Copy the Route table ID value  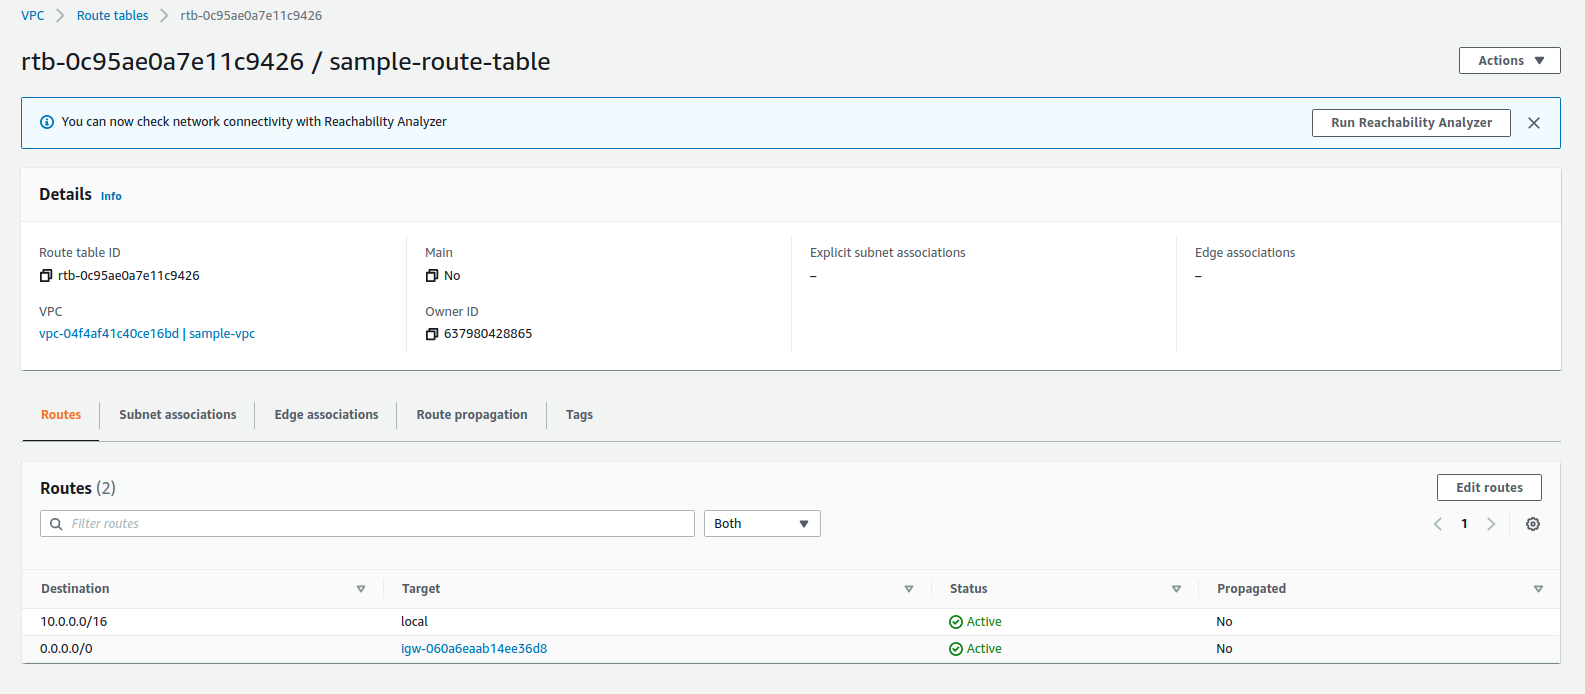click(x=46, y=276)
